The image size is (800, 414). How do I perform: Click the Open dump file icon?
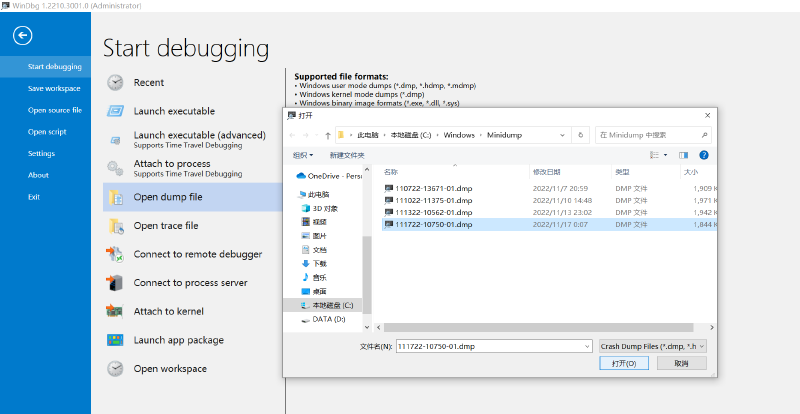(115, 197)
